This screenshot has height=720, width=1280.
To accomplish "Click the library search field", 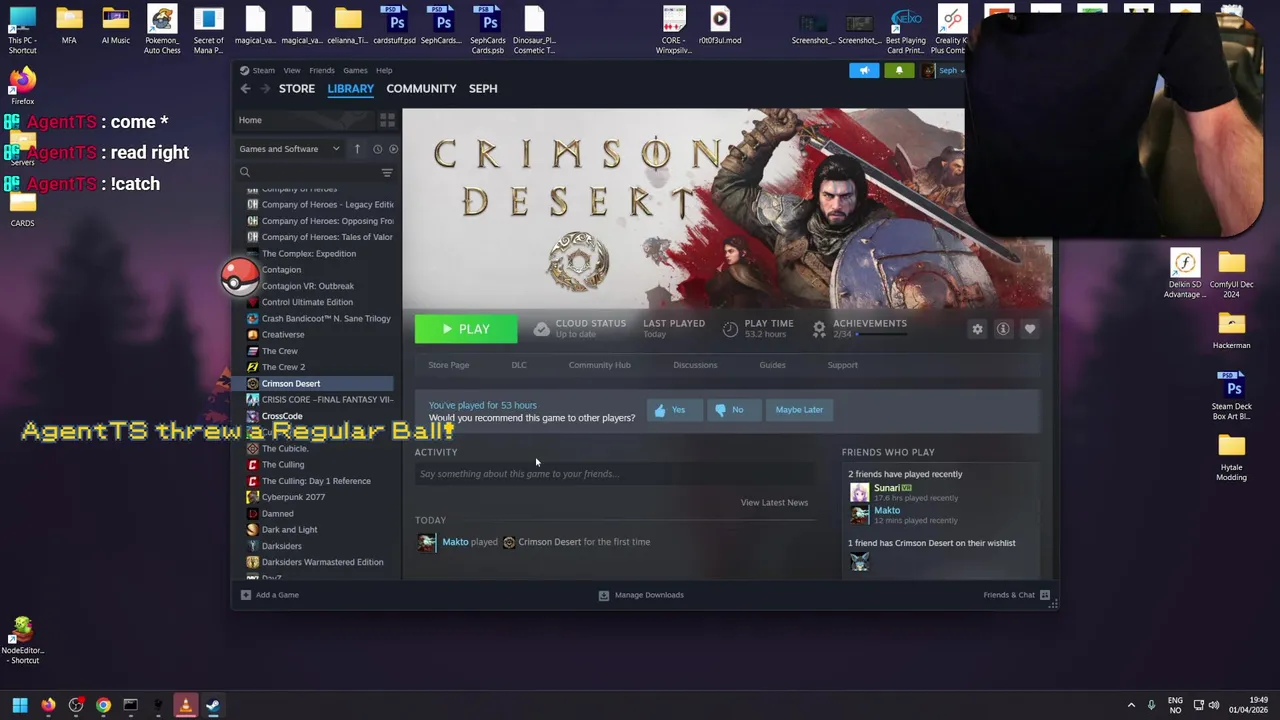I will 308,172.
